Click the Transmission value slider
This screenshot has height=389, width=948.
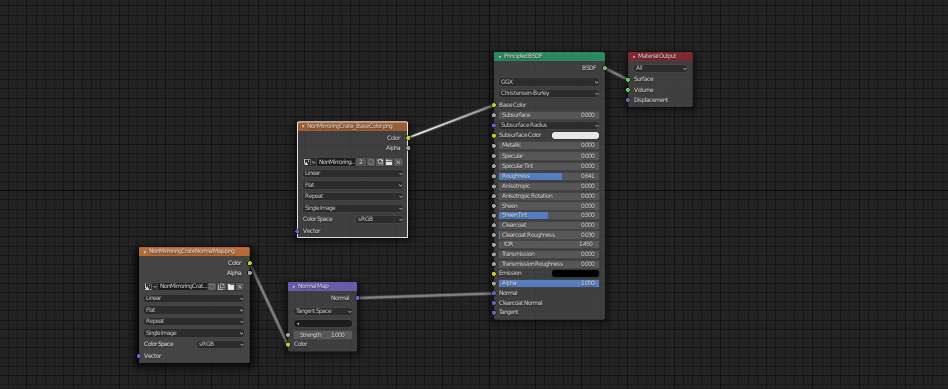tap(549, 254)
